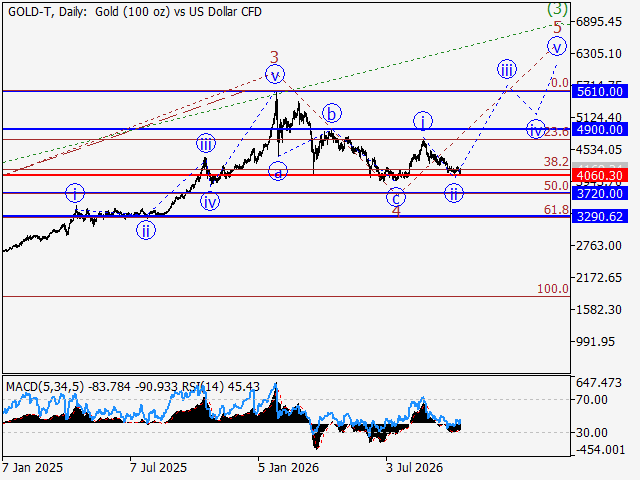Select the 7 Jul 2025 date label

(158, 468)
